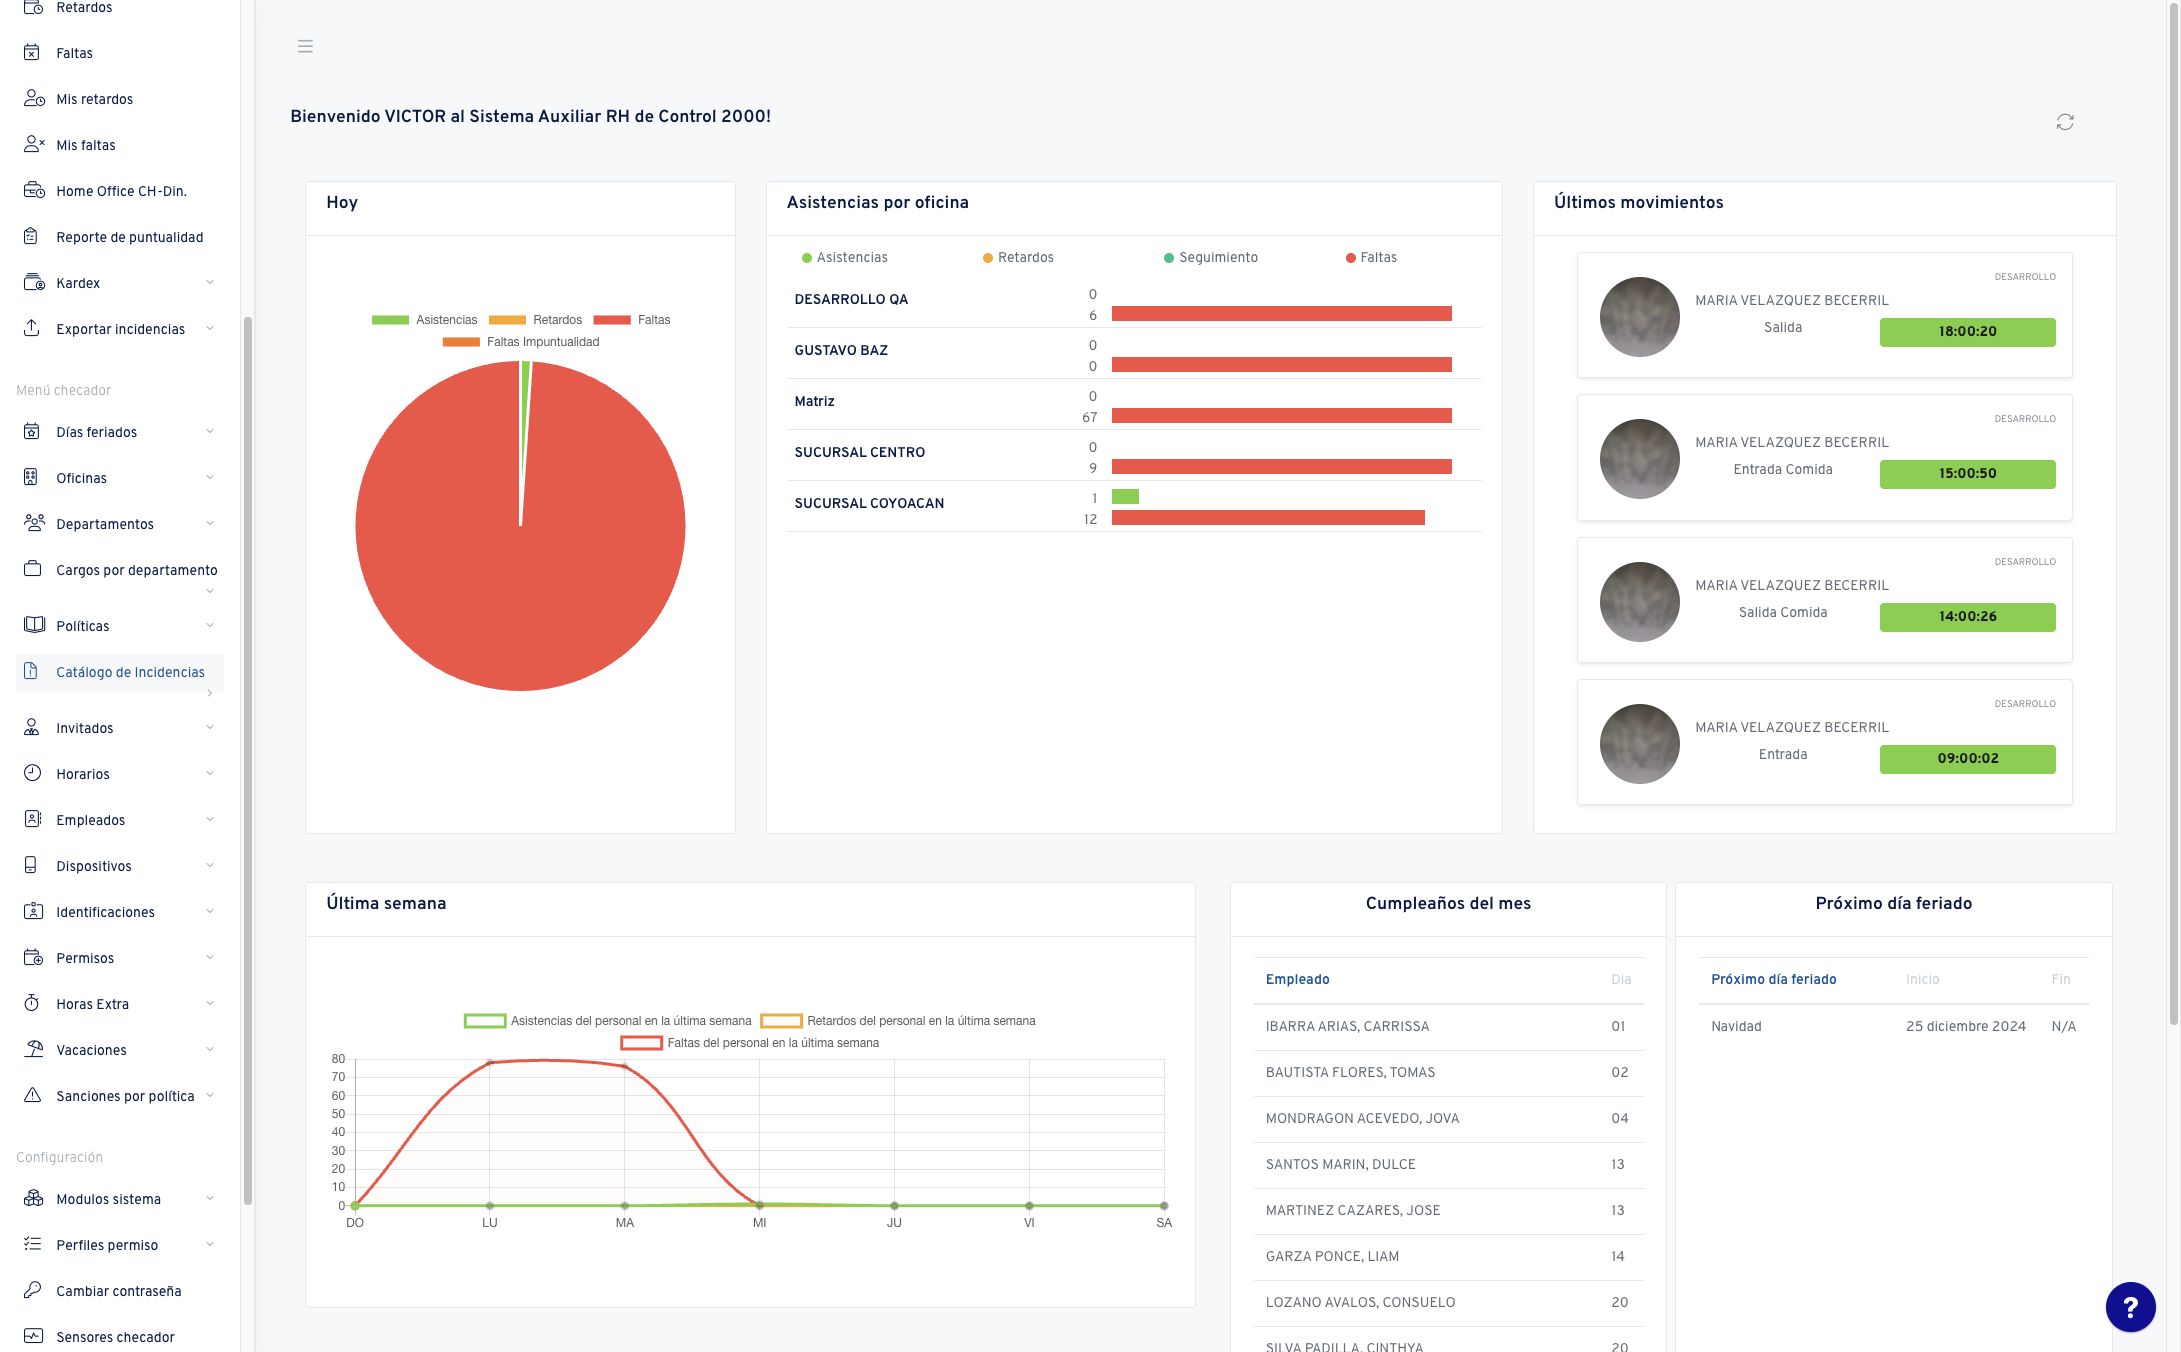Click the Home Office CH-Din. icon

click(34, 191)
